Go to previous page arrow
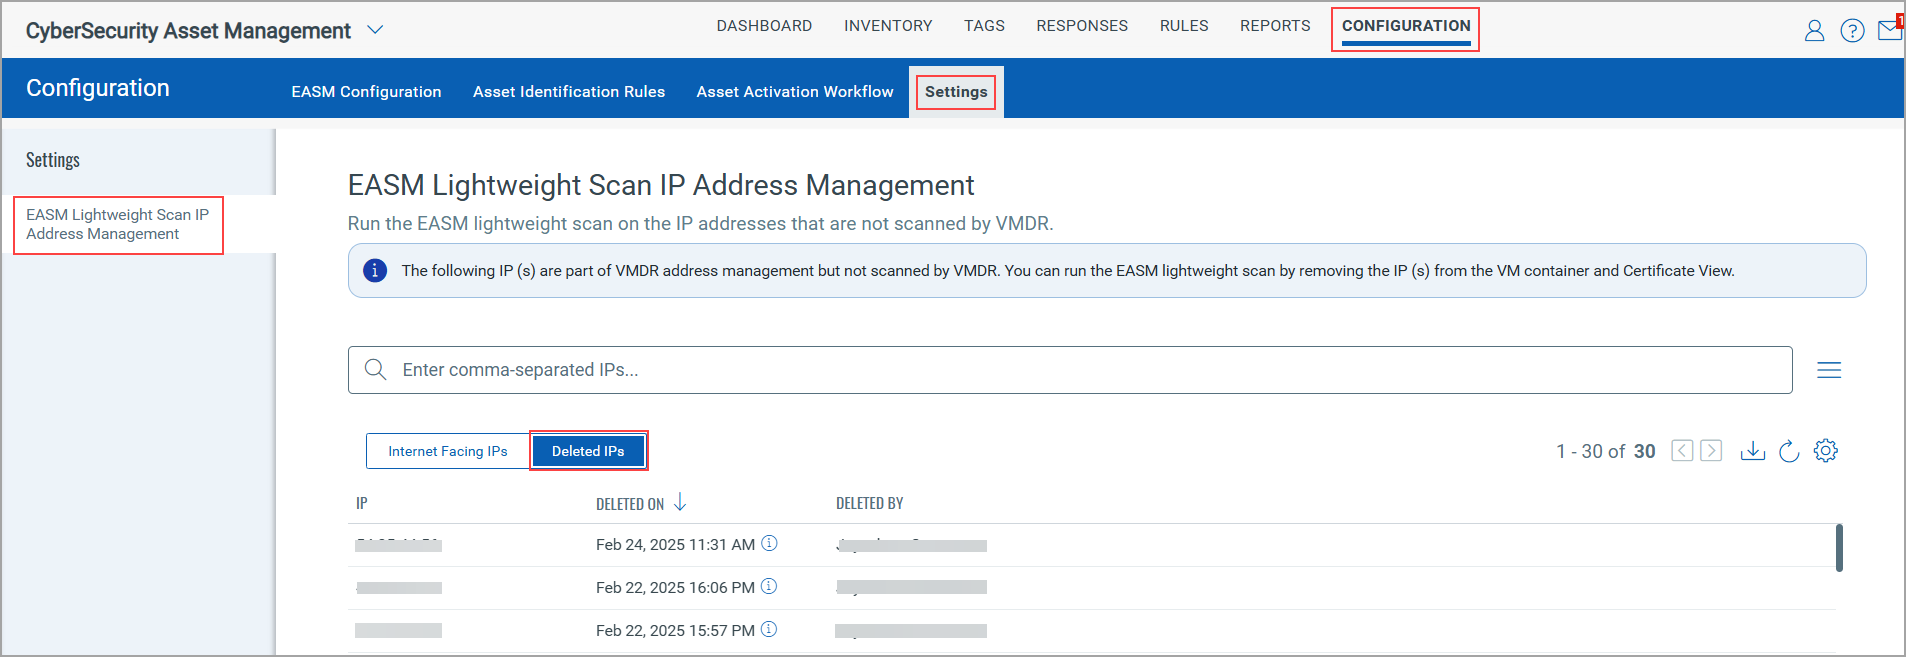This screenshot has width=1906, height=657. pyautogui.click(x=1683, y=451)
